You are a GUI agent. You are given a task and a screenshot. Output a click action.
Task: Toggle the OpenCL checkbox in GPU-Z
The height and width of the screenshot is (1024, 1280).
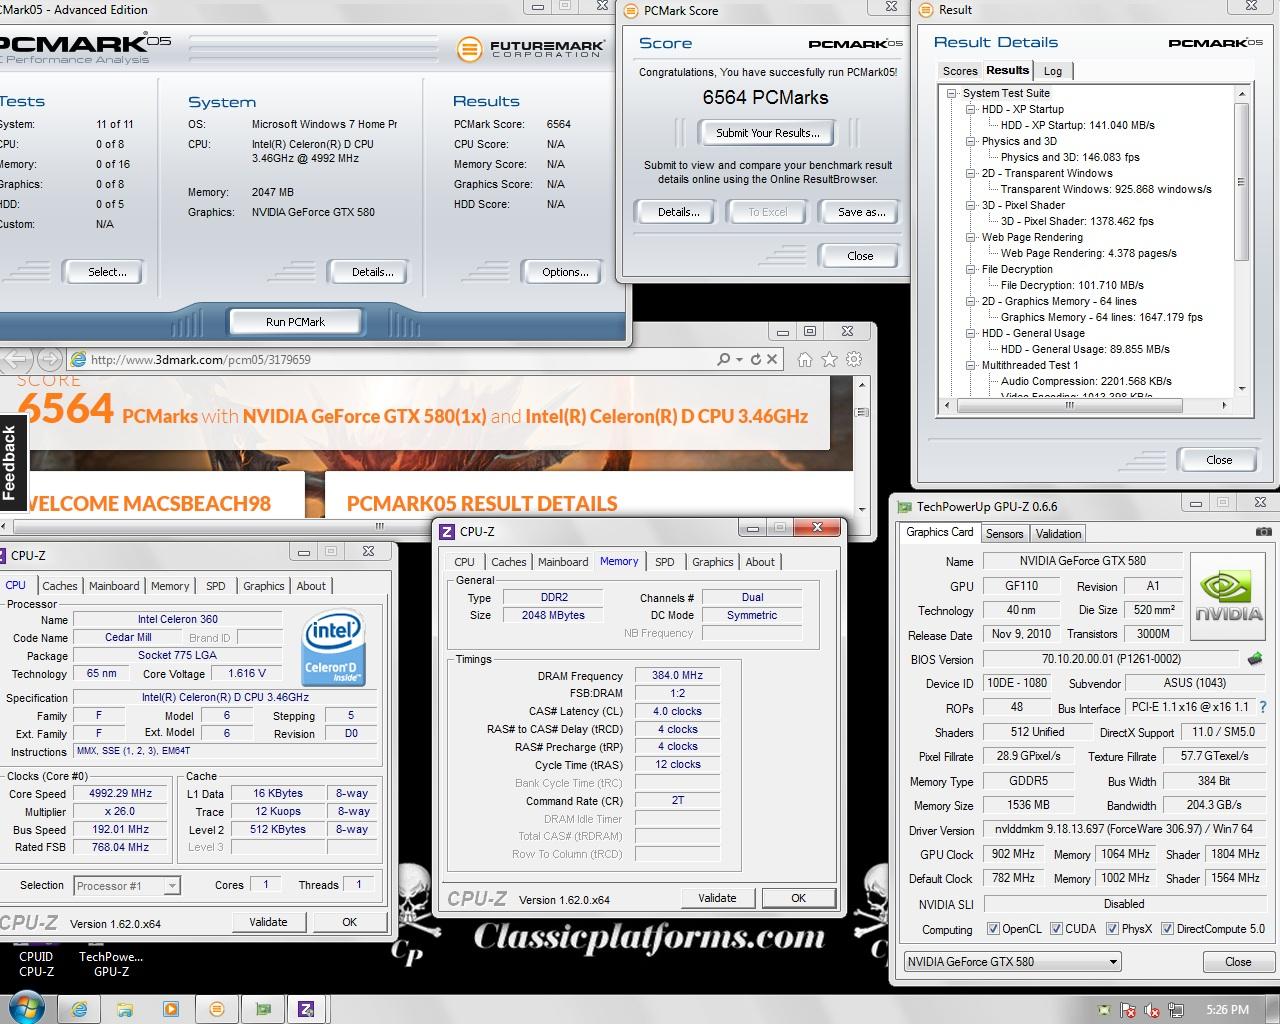point(993,928)
